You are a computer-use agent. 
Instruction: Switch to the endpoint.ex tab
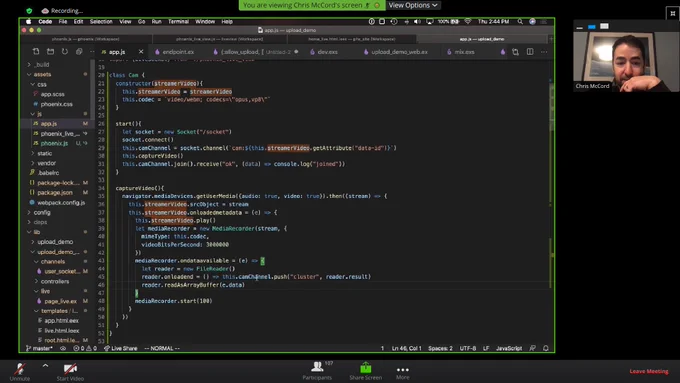pyautogui.click(x=178, y=52)
